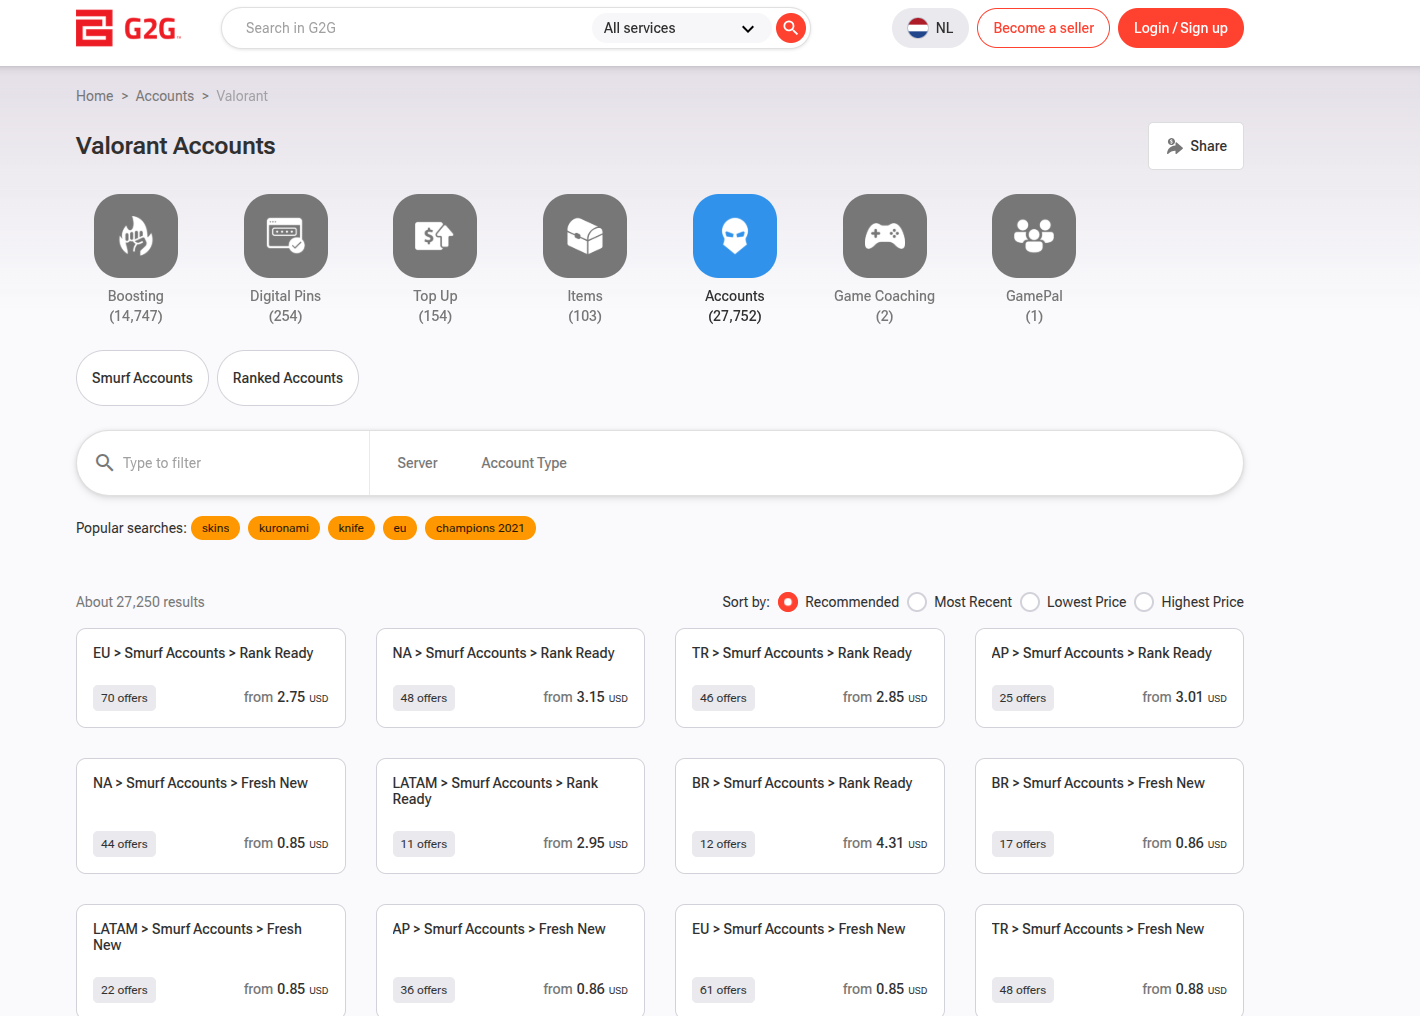The image size is (1420, 1016).
Task: Expand the All services dropdown
Action: 679,28
